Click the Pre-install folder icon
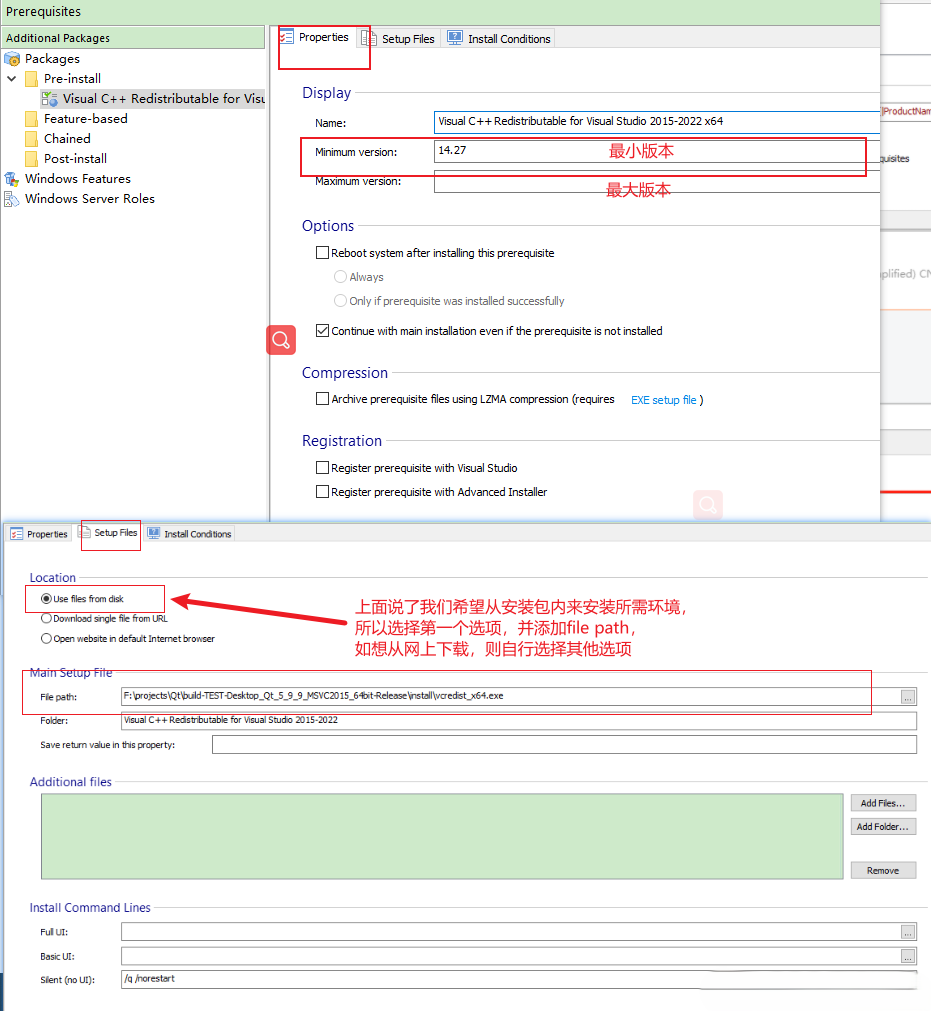This screenshot has width=931, height=1011. [31, 79]
